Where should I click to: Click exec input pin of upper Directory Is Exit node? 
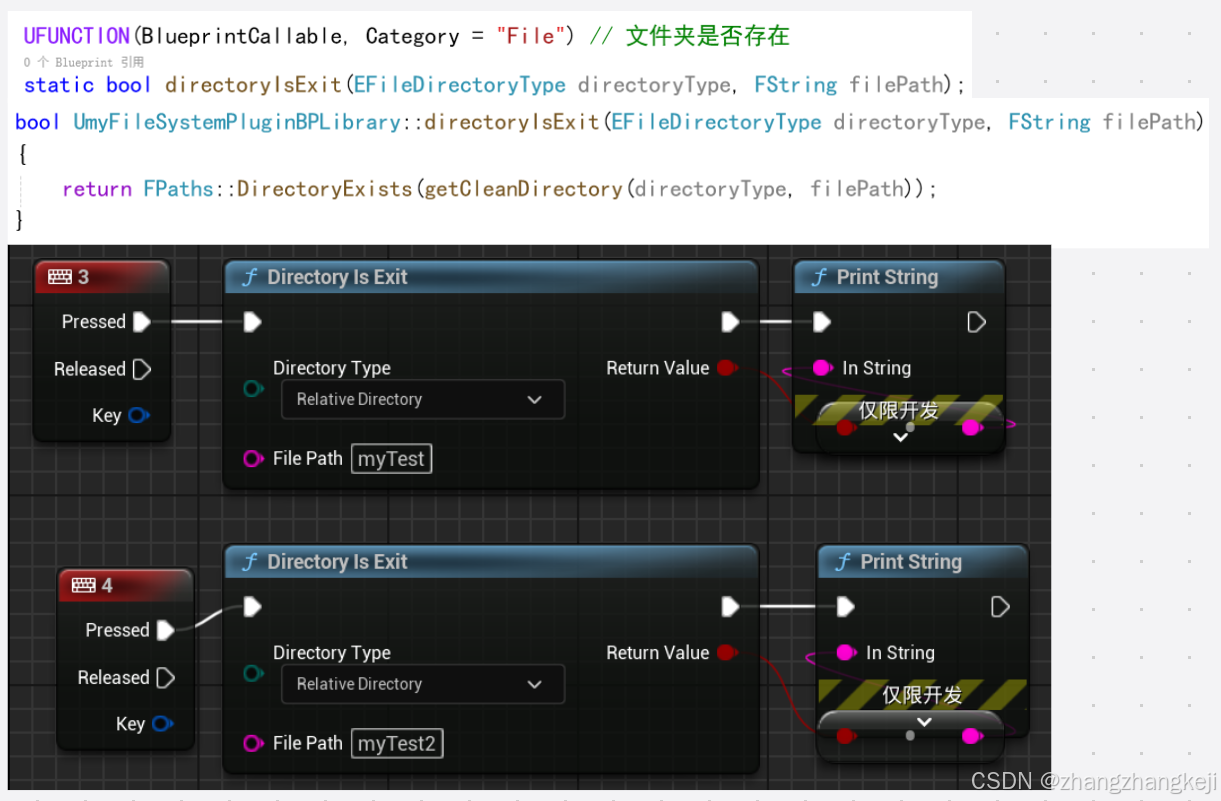(x=253, y=321)
